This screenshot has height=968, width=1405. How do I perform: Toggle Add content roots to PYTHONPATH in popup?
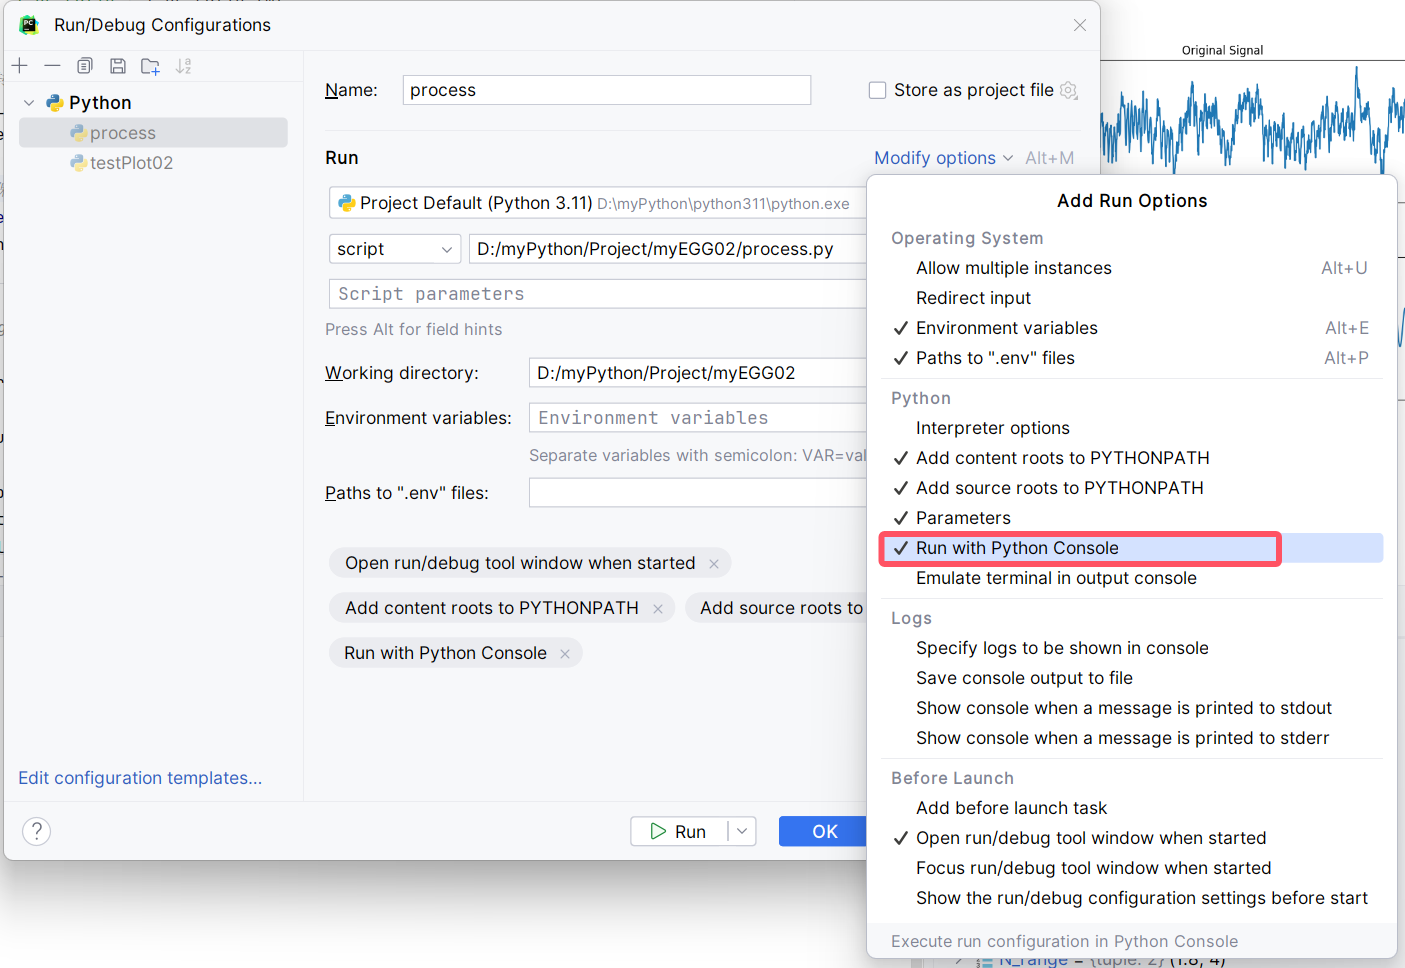coord(1132,458)
